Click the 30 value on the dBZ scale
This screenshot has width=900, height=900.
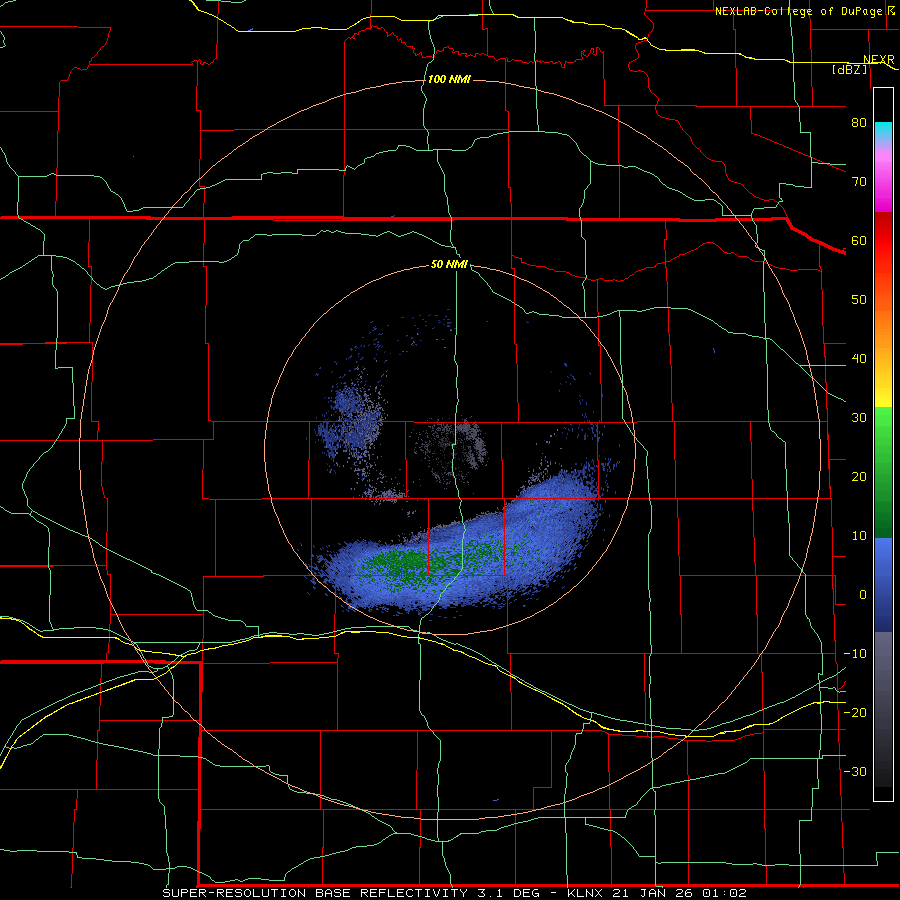(x=859, y=417)
